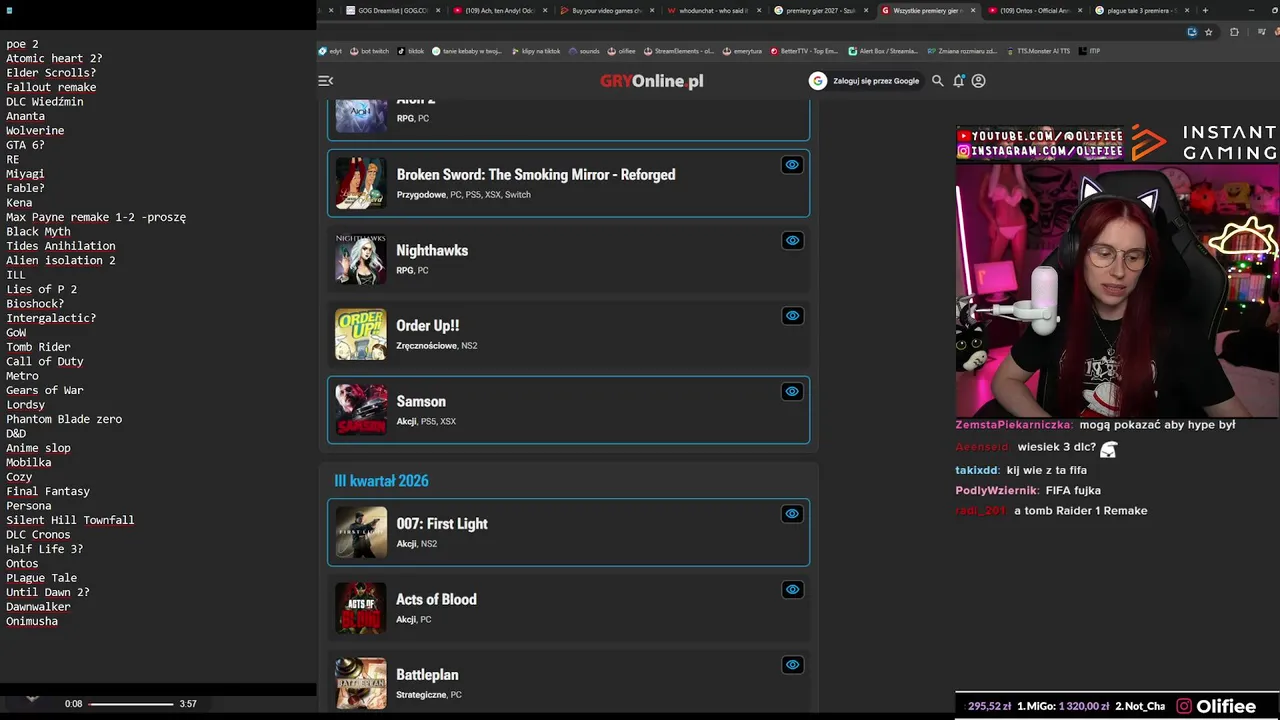Open the Samson cover thumbnail
This screenshot has width=1280, height=720.
click(361, 410)
